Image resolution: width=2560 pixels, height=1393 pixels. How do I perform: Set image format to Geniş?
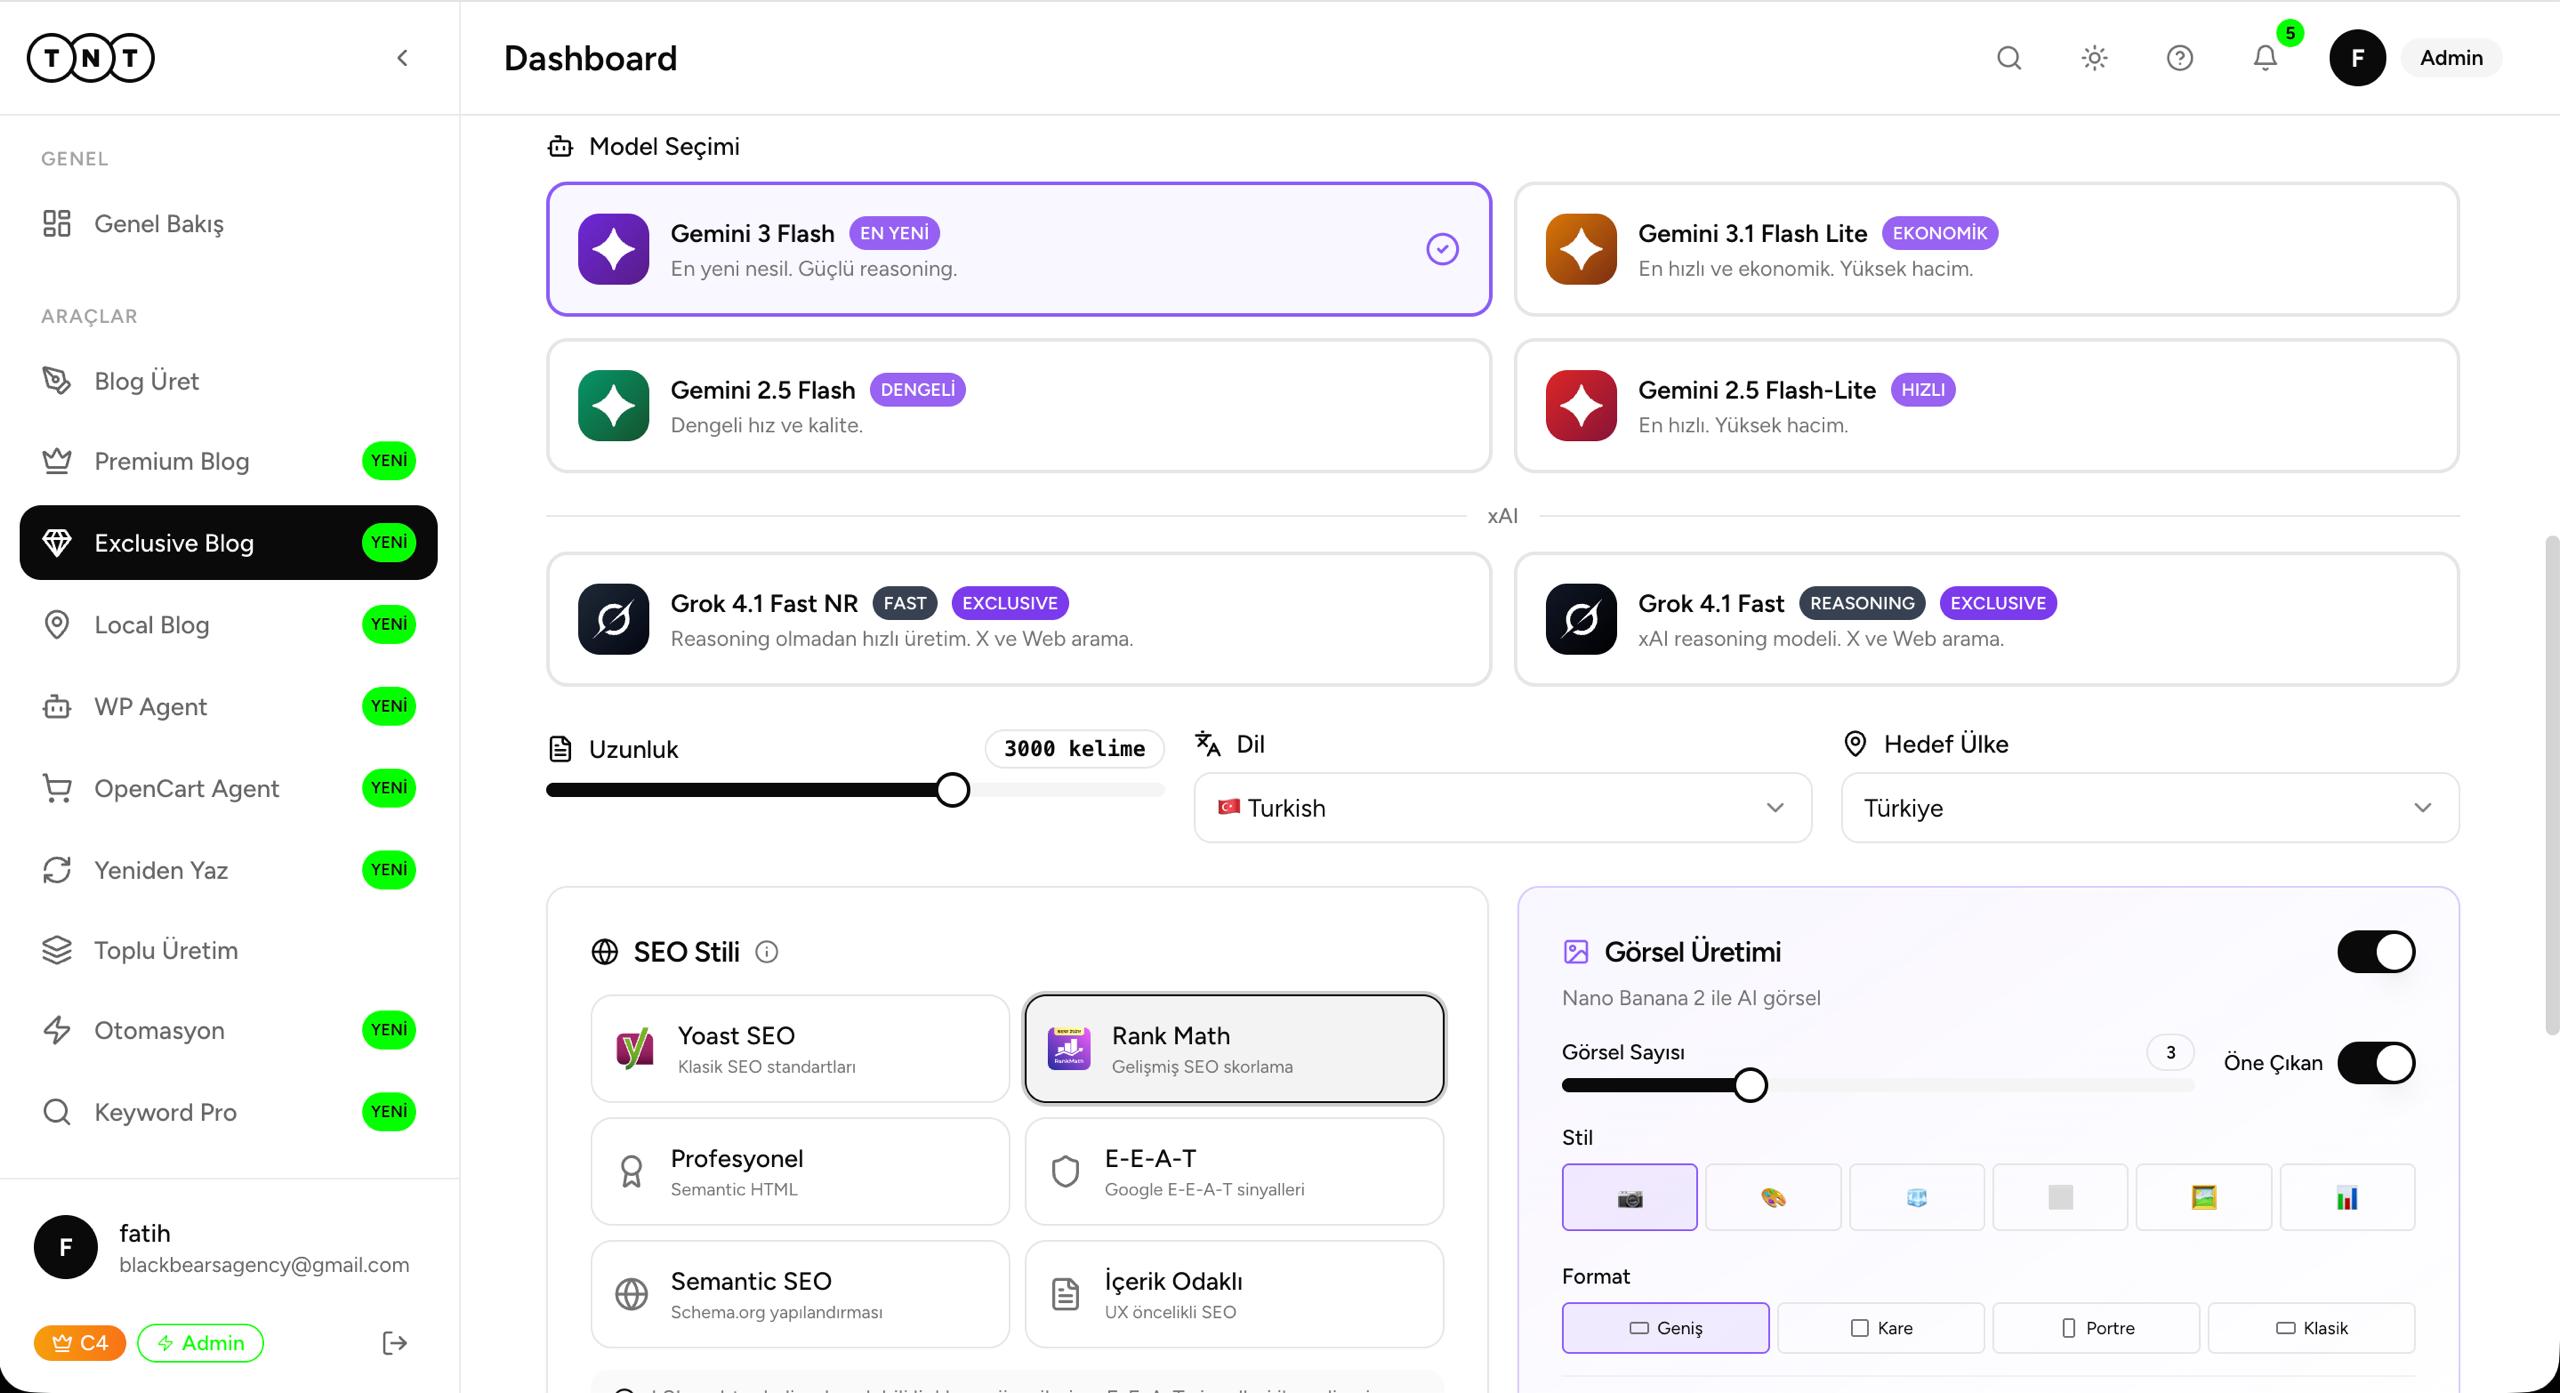point(1665,1328)
